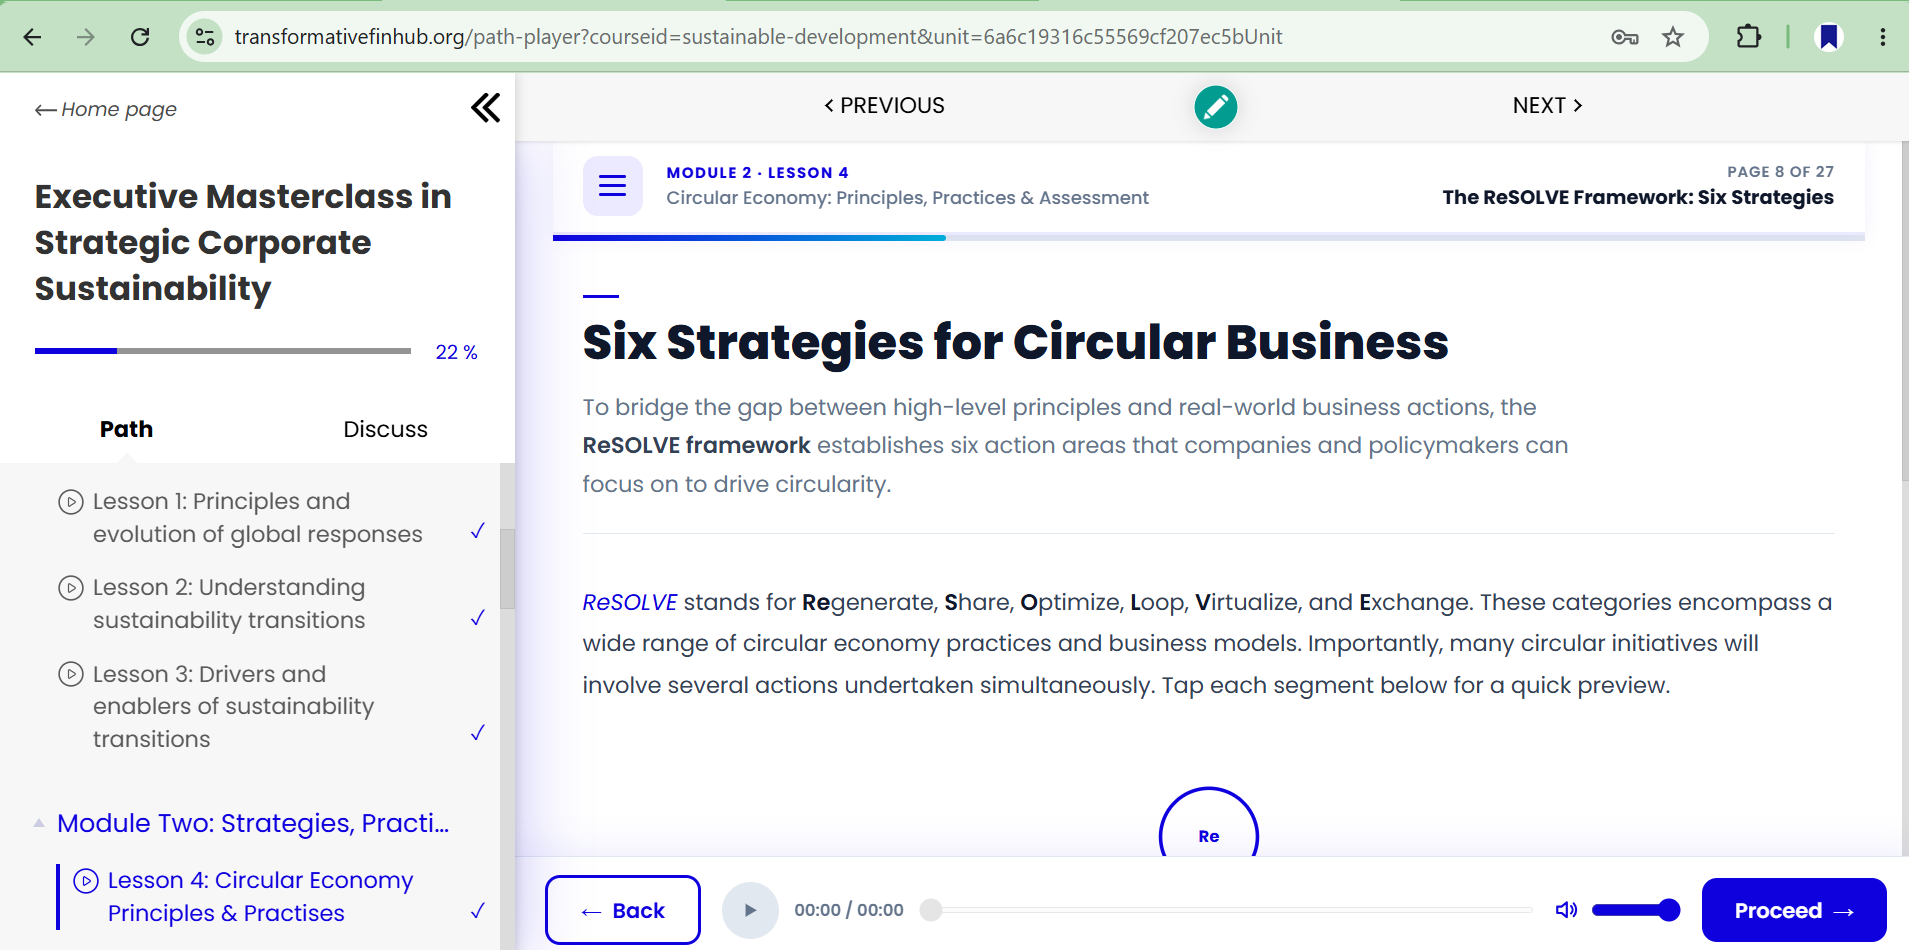Click the green pencil edit icon
This screenshot has height=950, width=1909.
1215,107
